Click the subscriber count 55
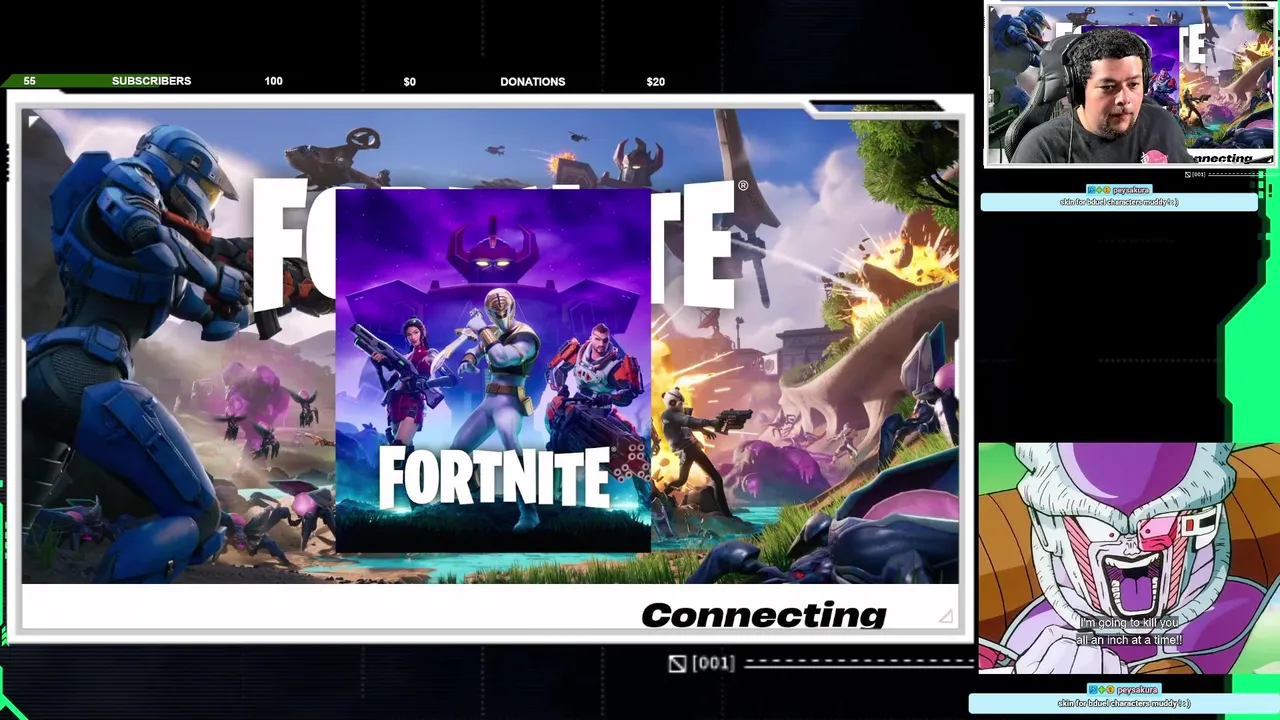Viewport: 1280px width, 720px height. pos(29,81)
